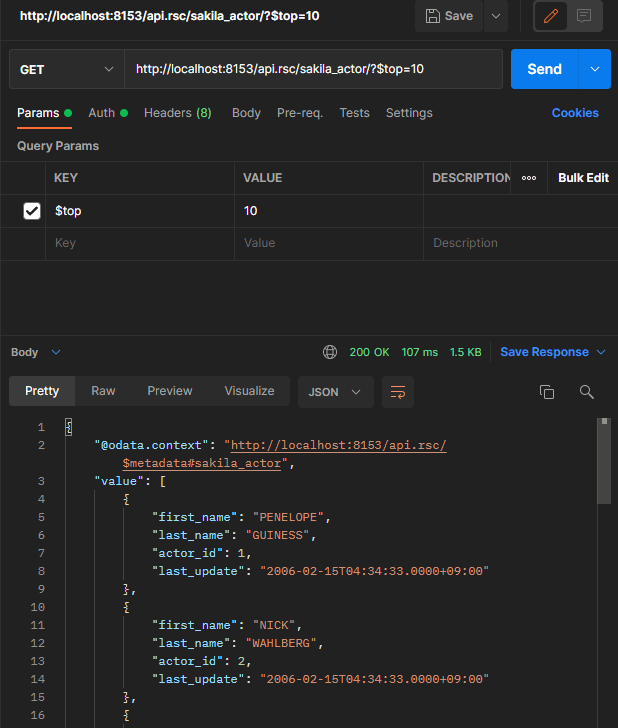Open the Save options dropdown arrow

496,16
